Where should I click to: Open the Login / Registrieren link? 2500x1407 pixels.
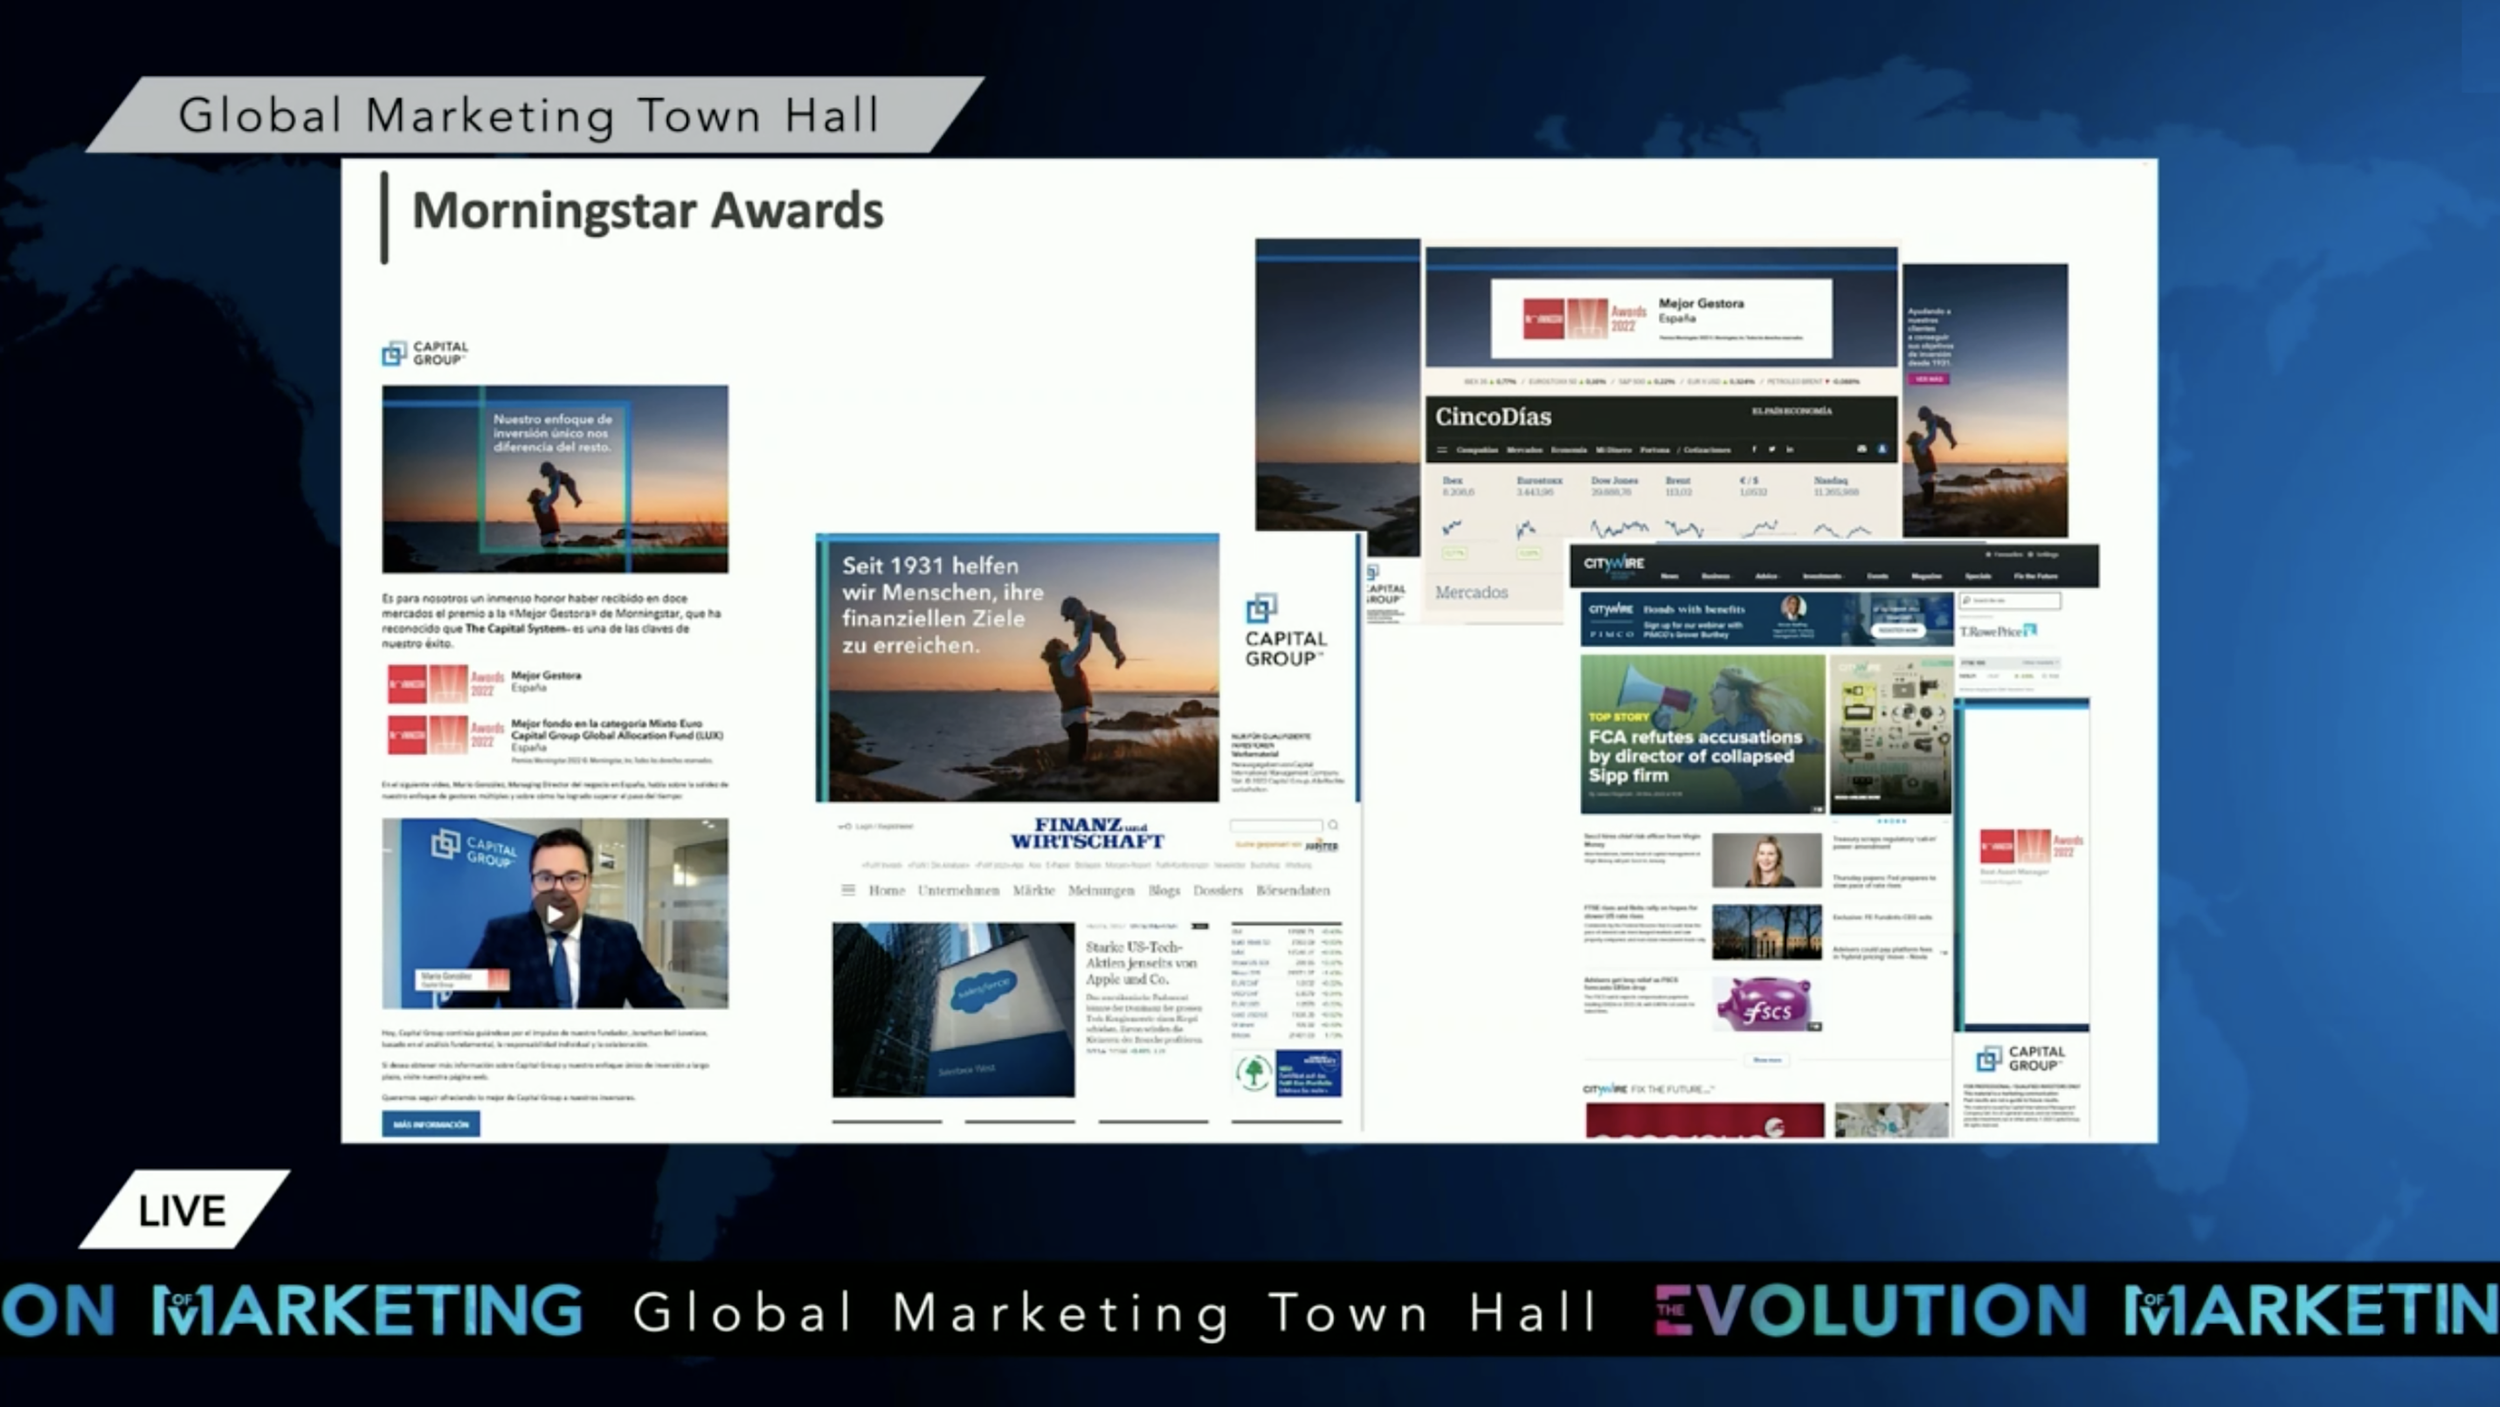(x=877, y=826)
